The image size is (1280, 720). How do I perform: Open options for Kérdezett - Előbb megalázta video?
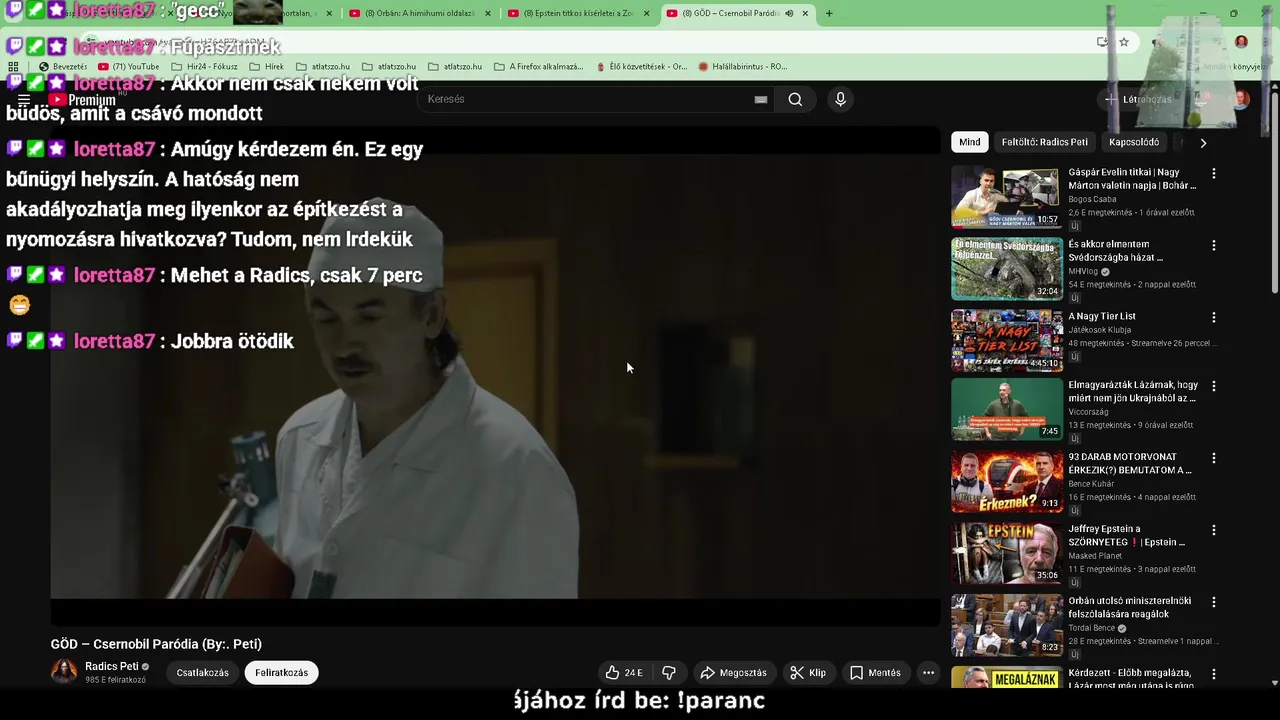click(x=1214, y=674)
